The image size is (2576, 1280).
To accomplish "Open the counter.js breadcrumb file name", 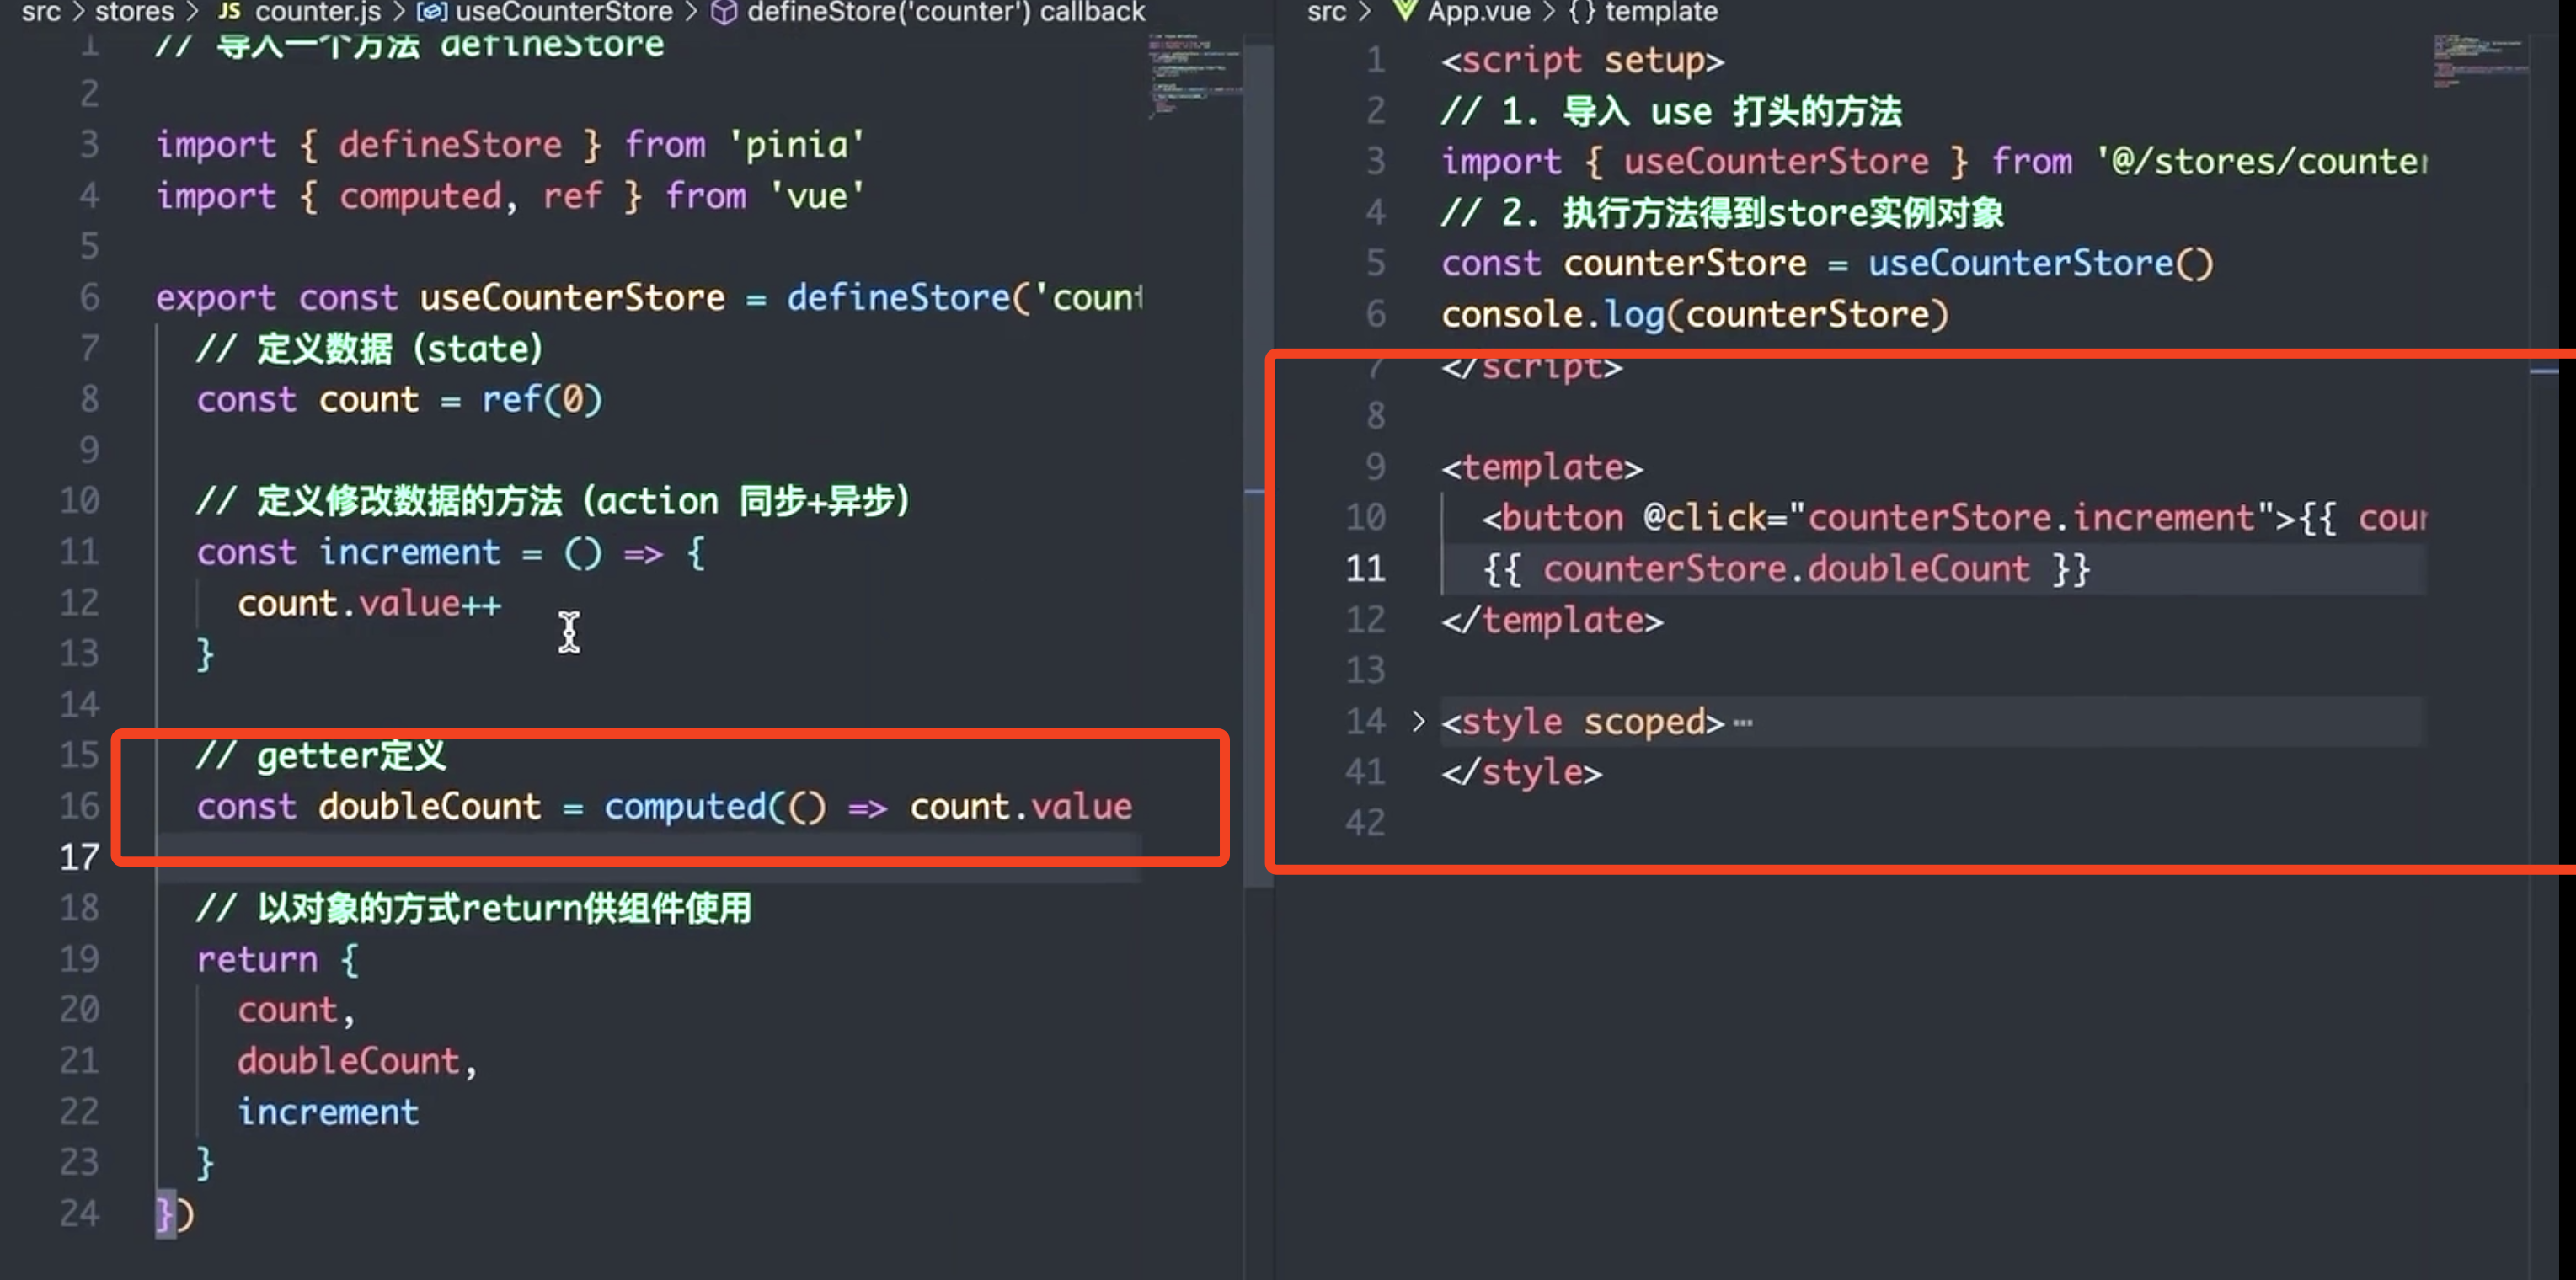I will (x=317, y=12).
